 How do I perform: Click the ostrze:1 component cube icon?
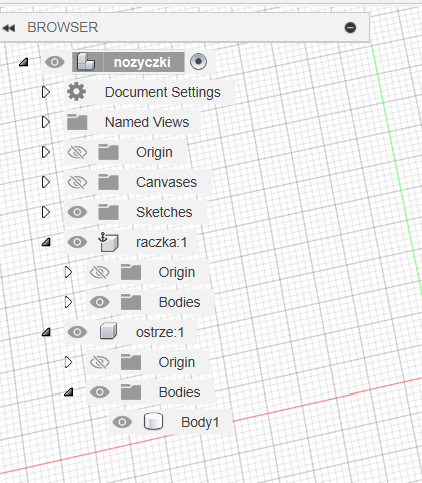pos(109,332)
